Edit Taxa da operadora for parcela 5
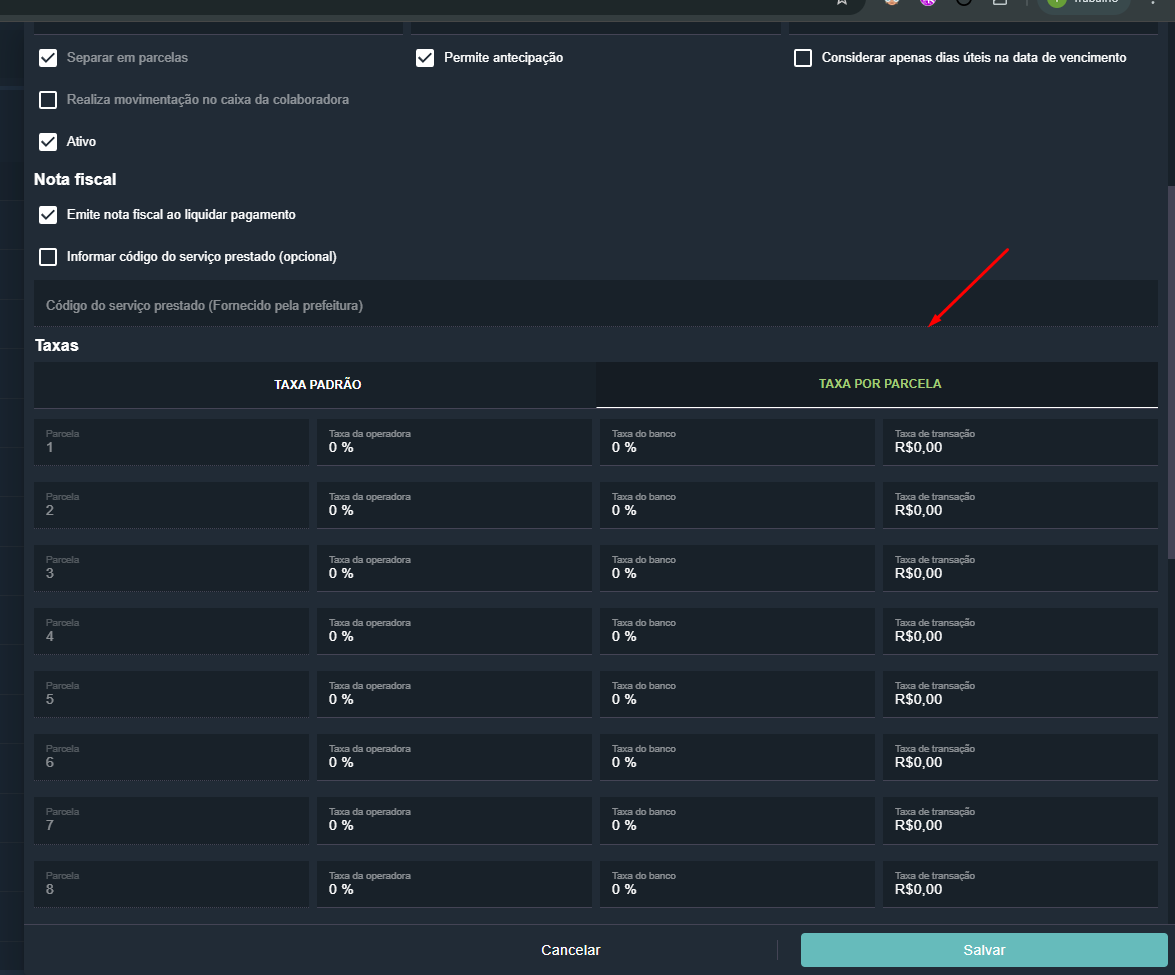The height and width of the screenshot is (975, 1175). click(454, 694)
